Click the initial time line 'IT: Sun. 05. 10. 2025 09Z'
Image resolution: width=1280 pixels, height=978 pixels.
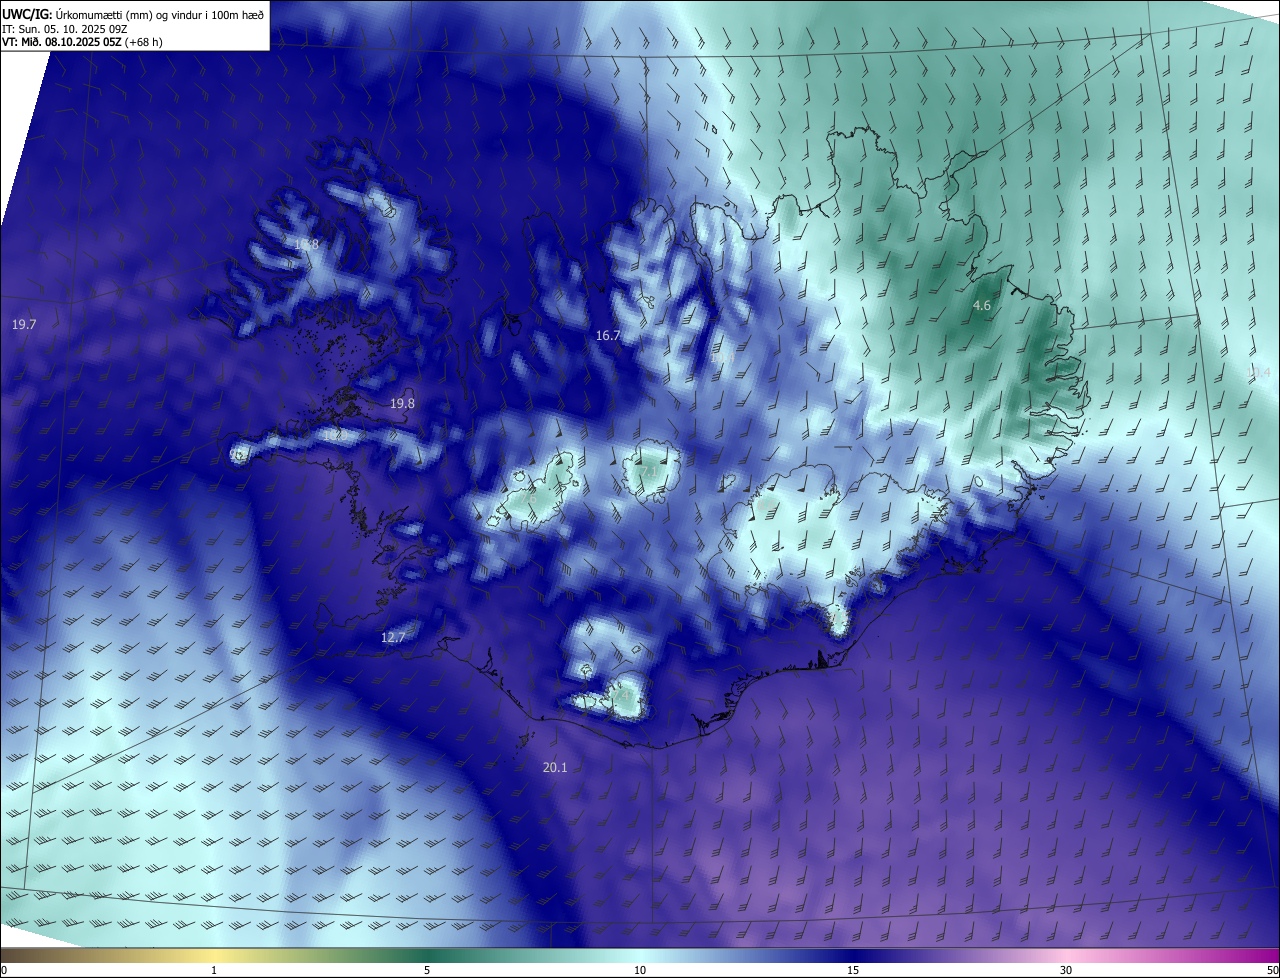(x=65, y=29)
